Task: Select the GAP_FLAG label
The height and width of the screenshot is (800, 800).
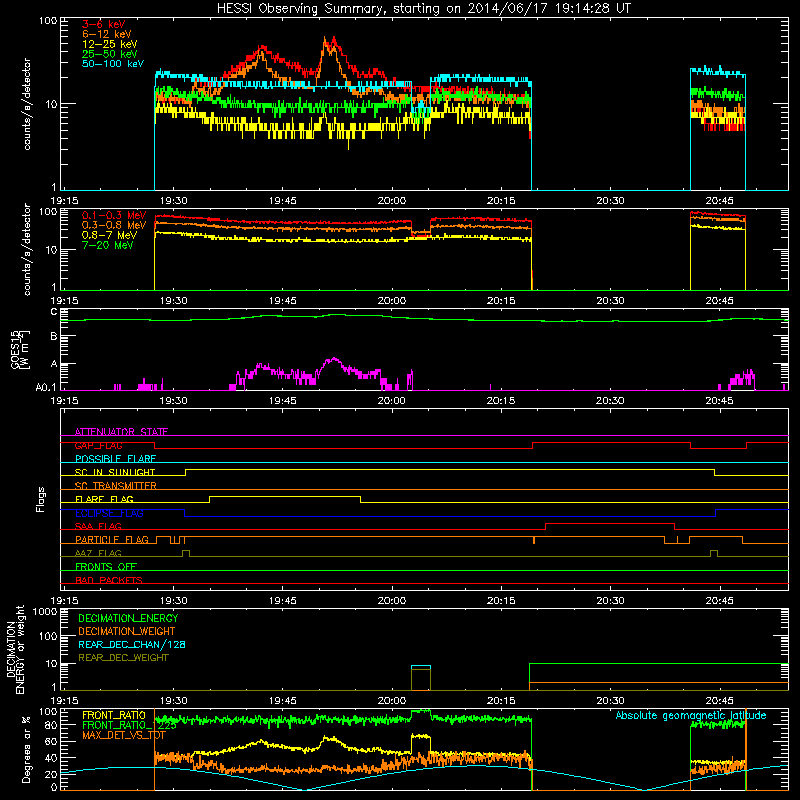Action: (98, 445)
